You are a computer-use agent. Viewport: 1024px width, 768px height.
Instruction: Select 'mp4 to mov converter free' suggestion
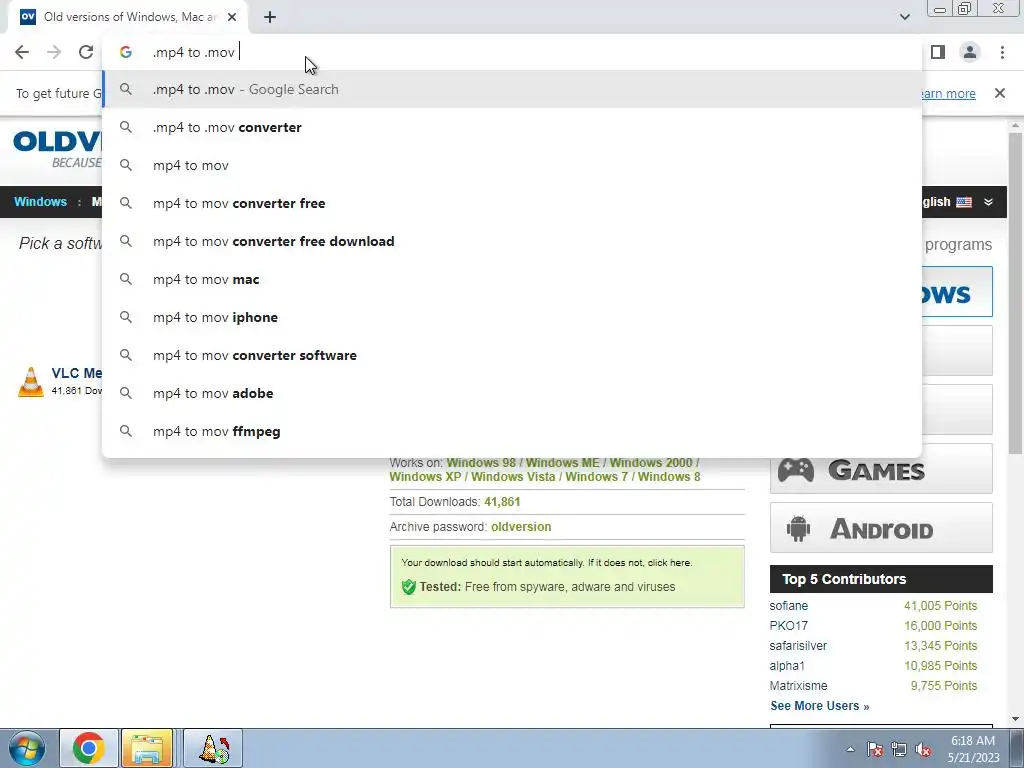(x=513, y=203)
